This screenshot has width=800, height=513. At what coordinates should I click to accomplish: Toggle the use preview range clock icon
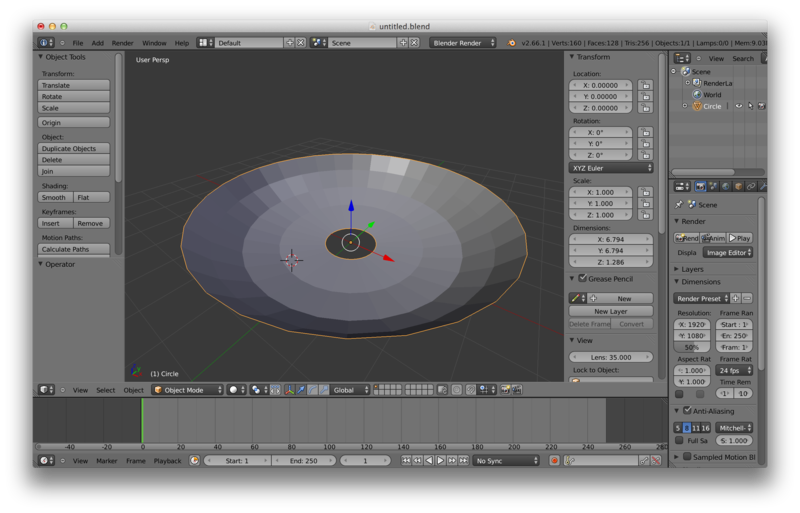pyautogui.click(x=194, y=461)
